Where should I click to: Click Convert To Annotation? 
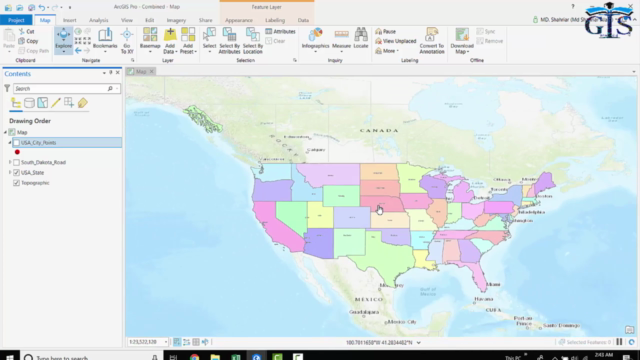coord(431,40)
